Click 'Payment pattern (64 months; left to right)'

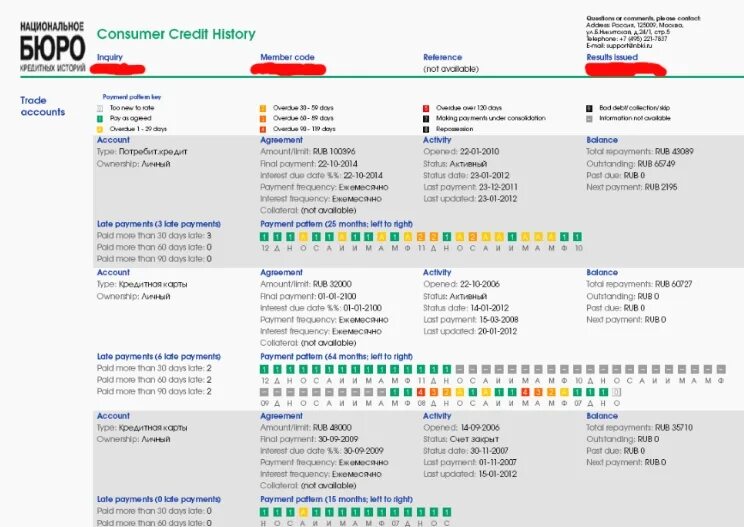(x=336, y=356)
